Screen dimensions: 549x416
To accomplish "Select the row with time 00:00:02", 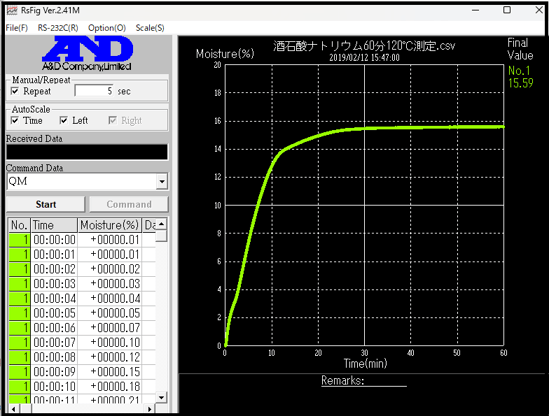I will point(82,269).
